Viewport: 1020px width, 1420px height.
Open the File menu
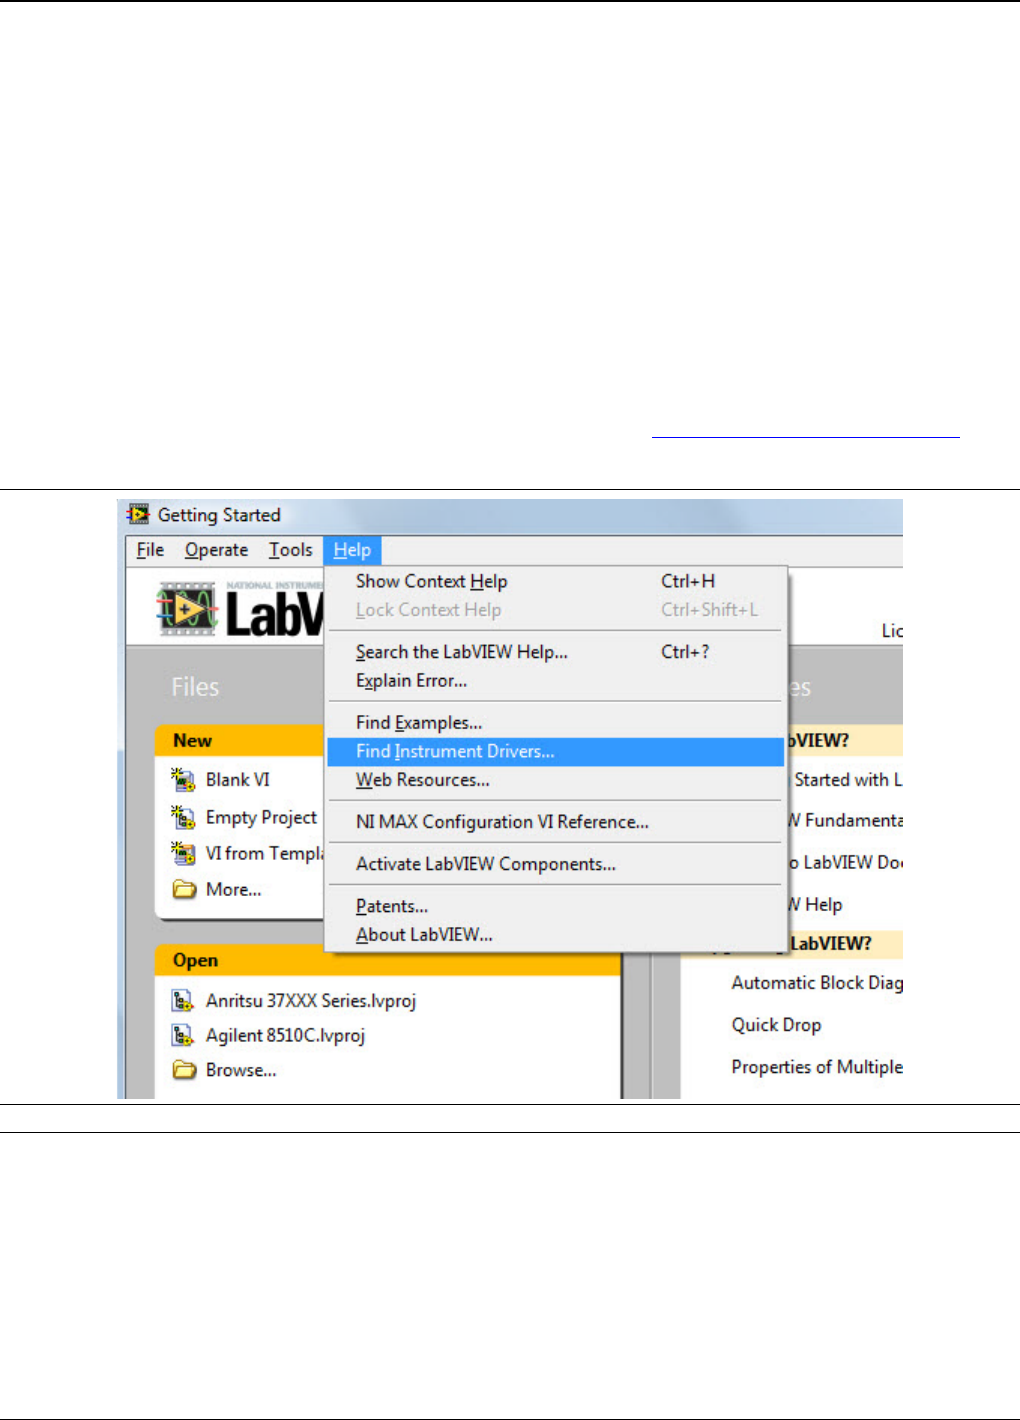[150, 550]
